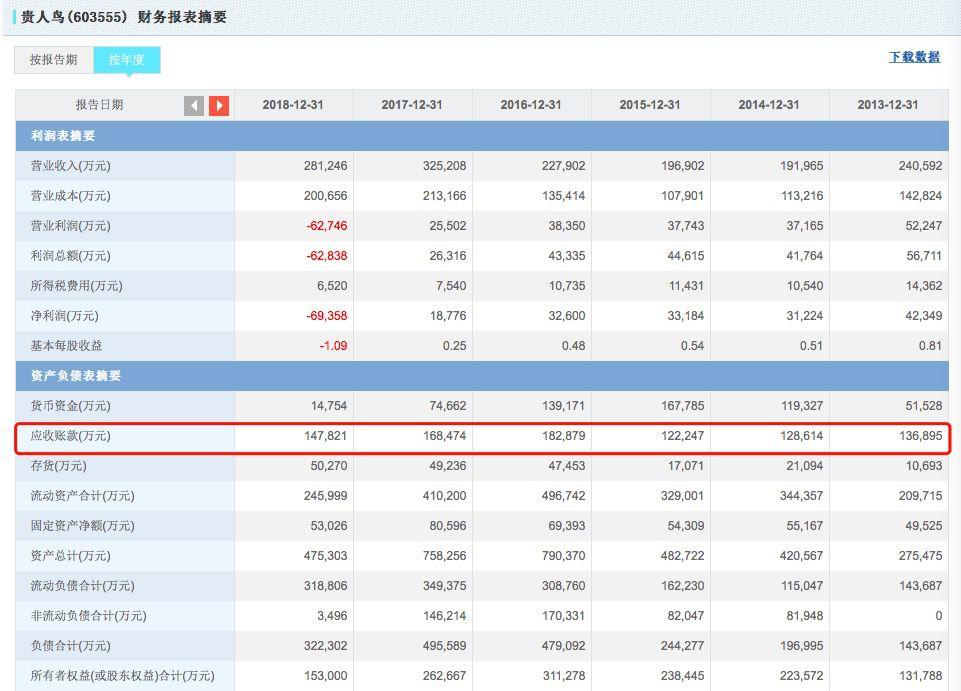The width and height of the screenshot is (961, 691).
Task: Click the 净利润(万元) row label
Action: pyautogui.click(x=64, y=316)
